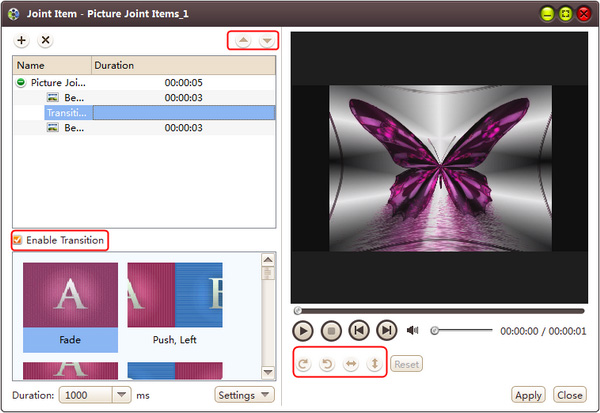Mute the preview audio speaker icon
This screenshot has width=600, height=413.
tap(412, 330)
